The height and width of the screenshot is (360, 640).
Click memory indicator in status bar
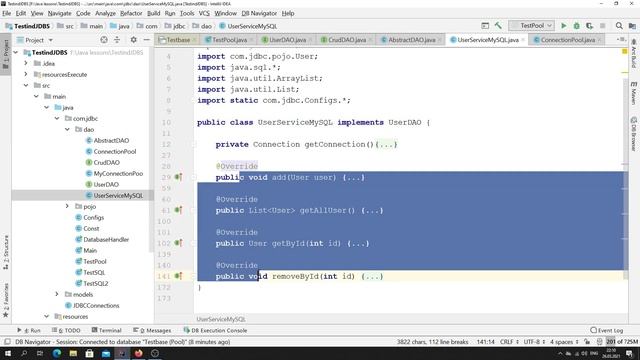click(622, 342)
